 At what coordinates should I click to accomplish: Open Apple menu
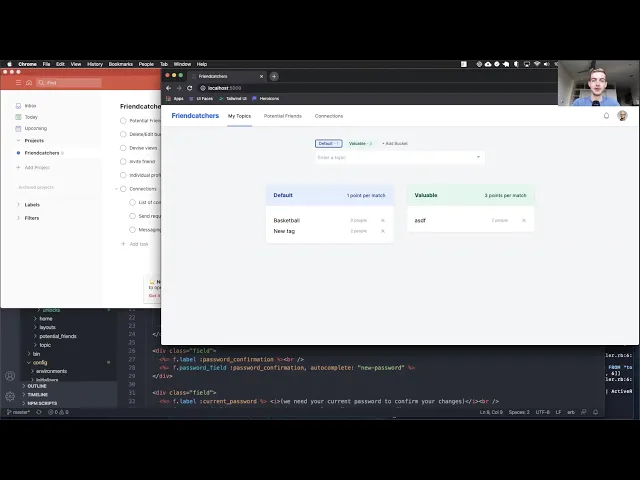click(9, 64)
